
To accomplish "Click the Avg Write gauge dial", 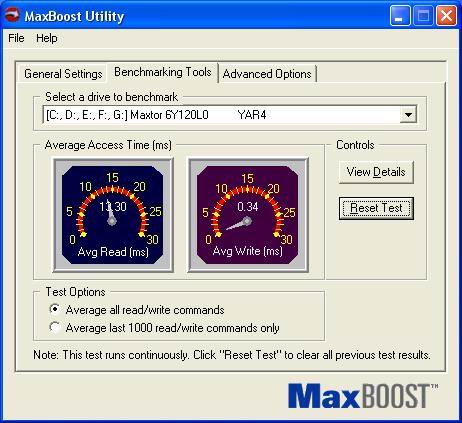I will coord(248,215).
